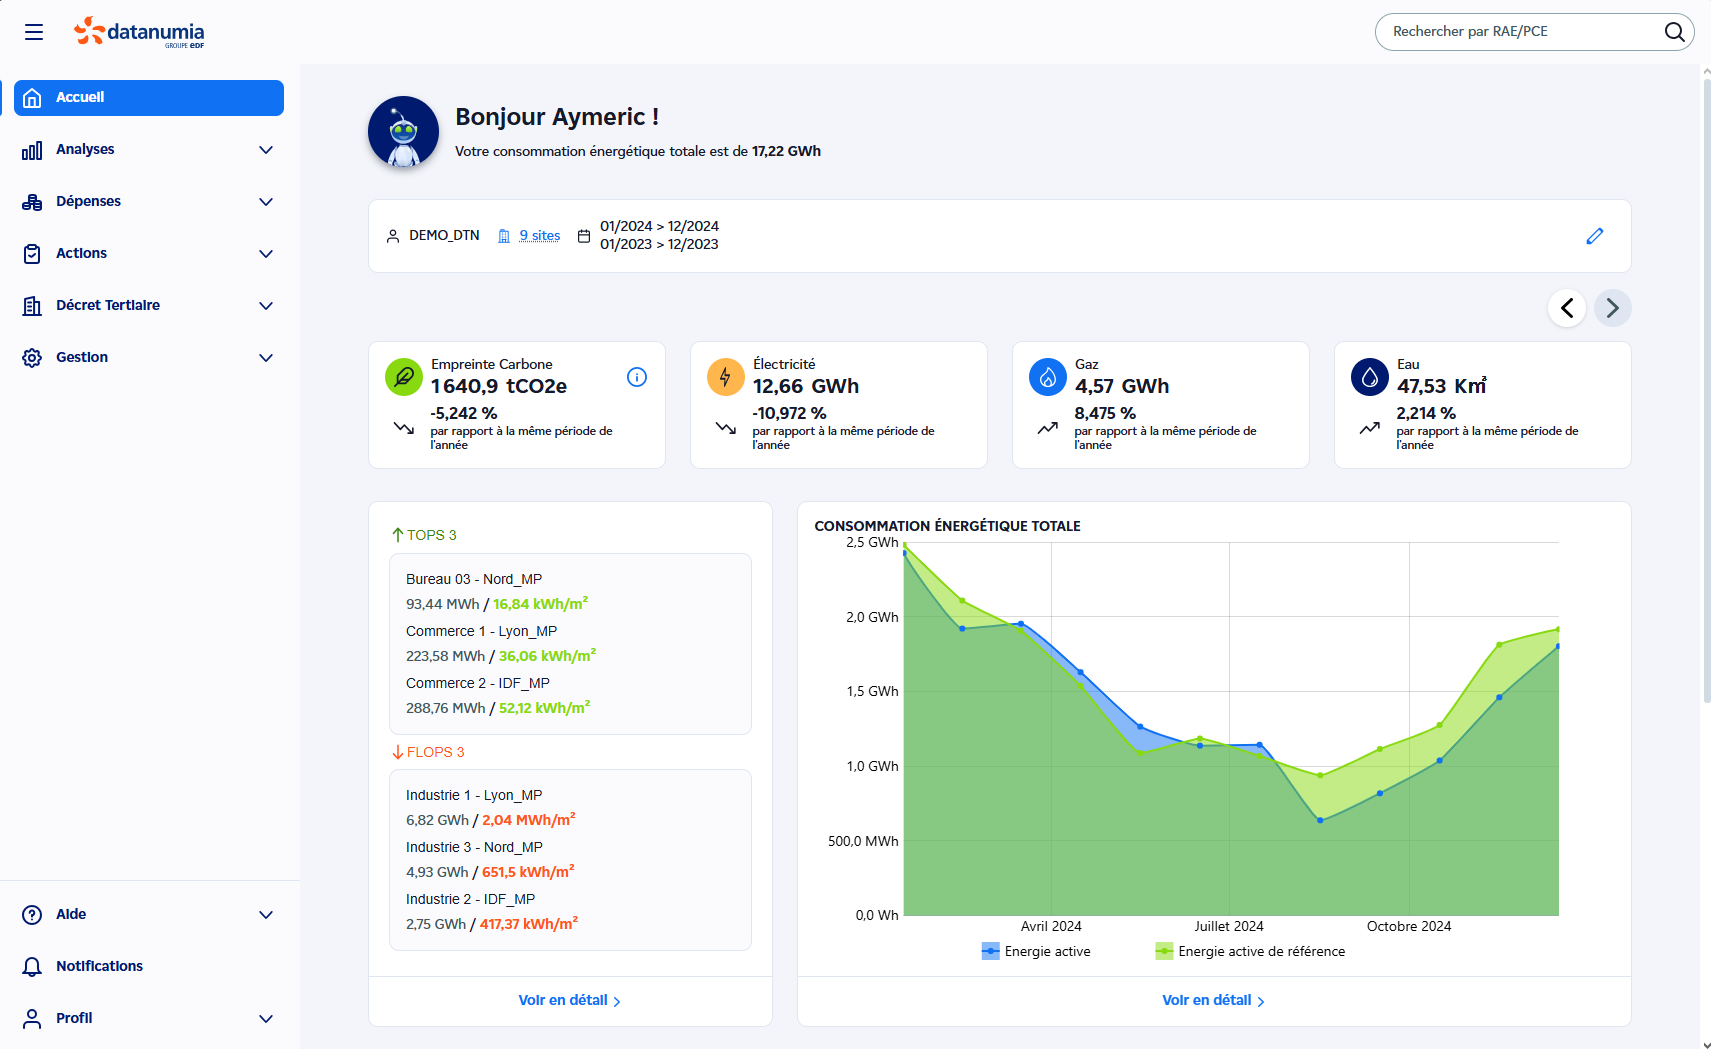Click the robot avatar icon
1711x1049 pixels.
[404, 132]
